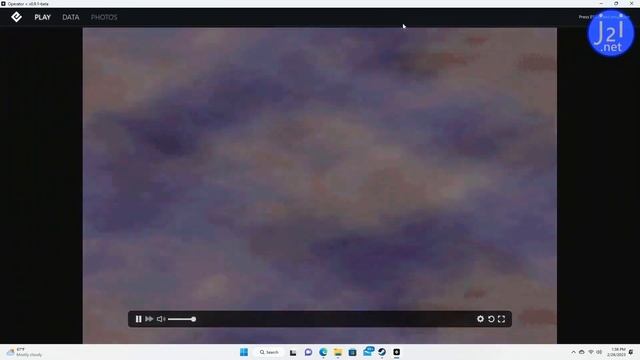Viewport: 640px width, 360px height.
Task: Toggle fullscreen mode in player
Action: pyautogui.click(x=501, y=319)
